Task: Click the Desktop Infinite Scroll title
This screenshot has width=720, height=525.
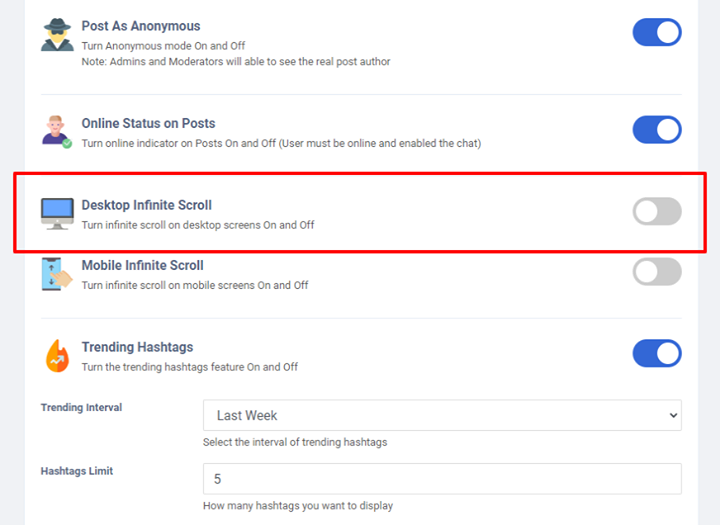Action: click(146, 205)
